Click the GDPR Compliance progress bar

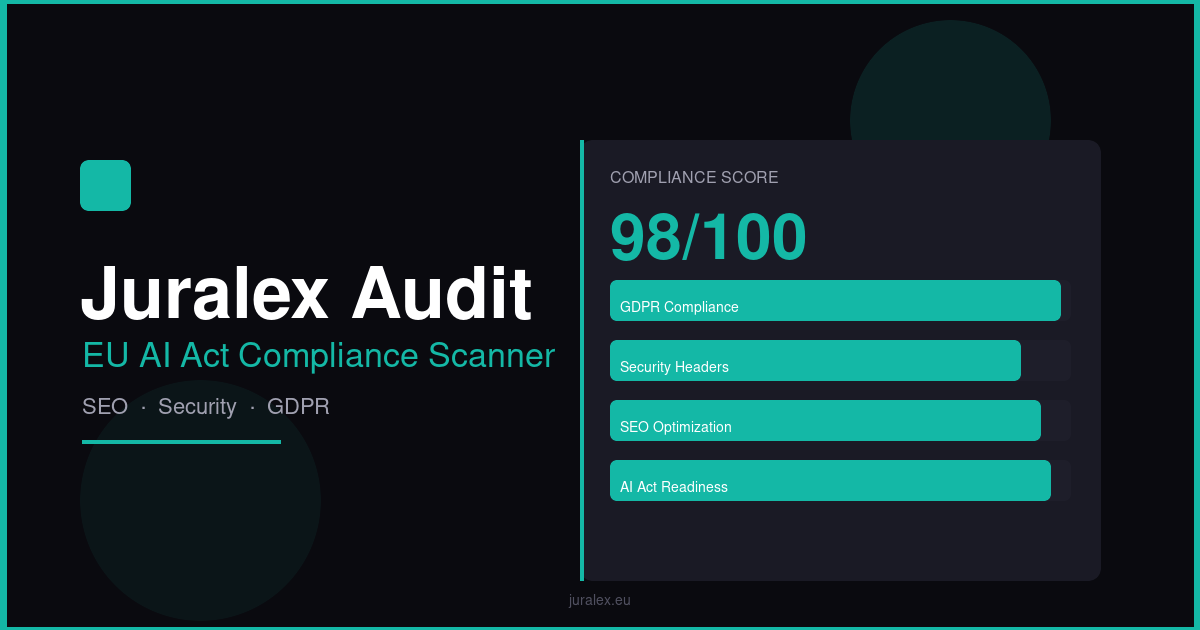(x=835, y=300)
